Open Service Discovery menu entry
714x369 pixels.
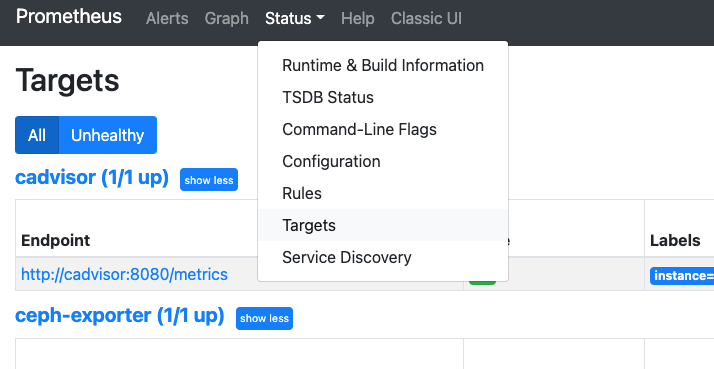click(383, 257)
